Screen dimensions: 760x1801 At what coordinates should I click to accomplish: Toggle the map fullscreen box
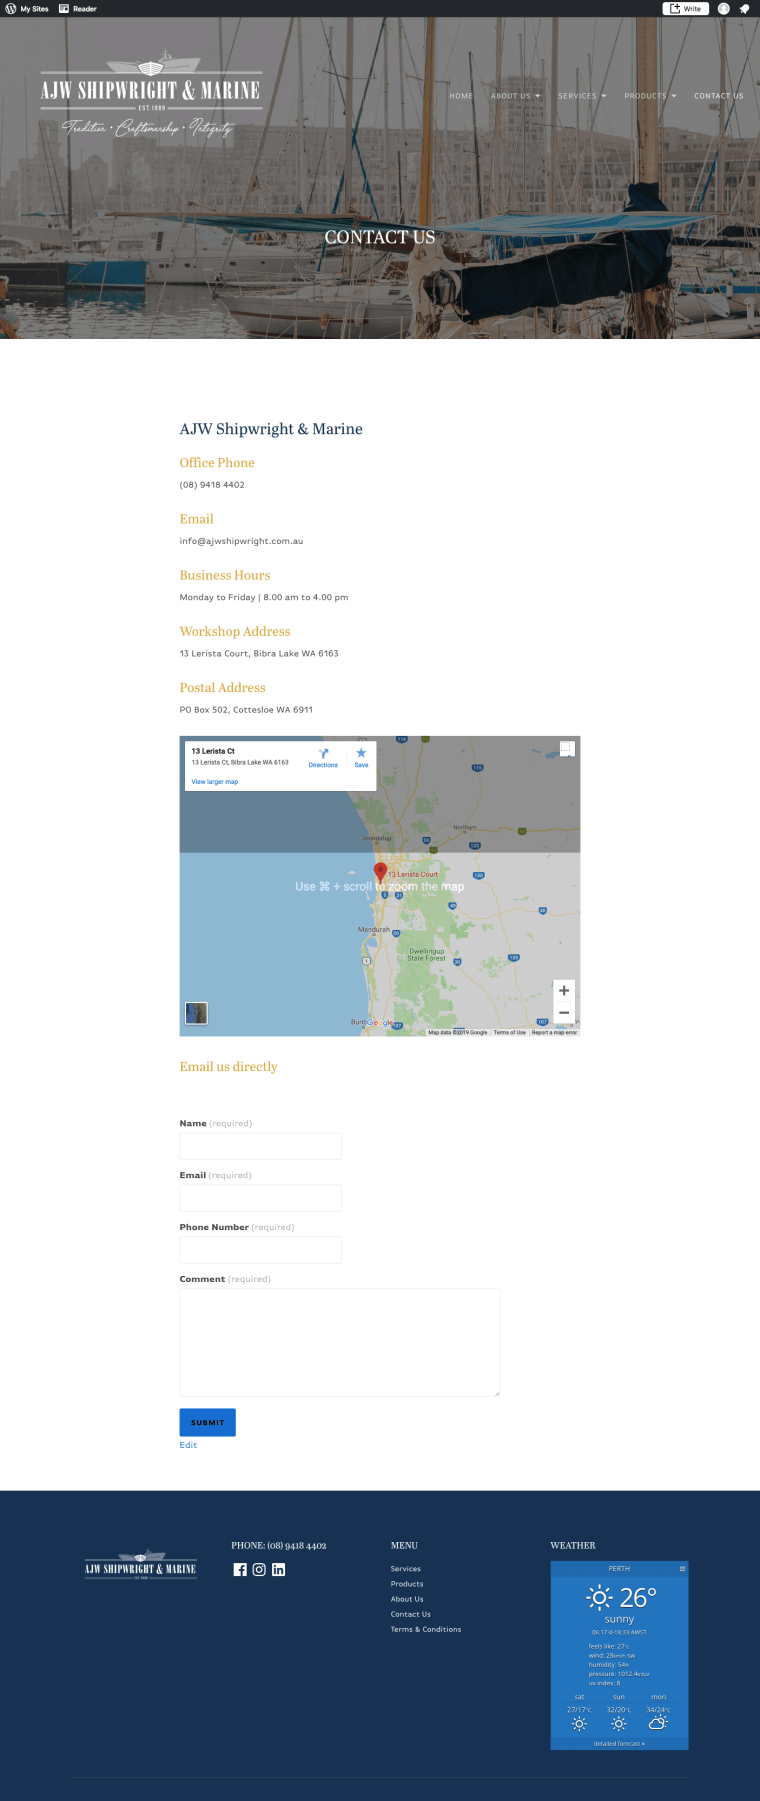(566, 748)
